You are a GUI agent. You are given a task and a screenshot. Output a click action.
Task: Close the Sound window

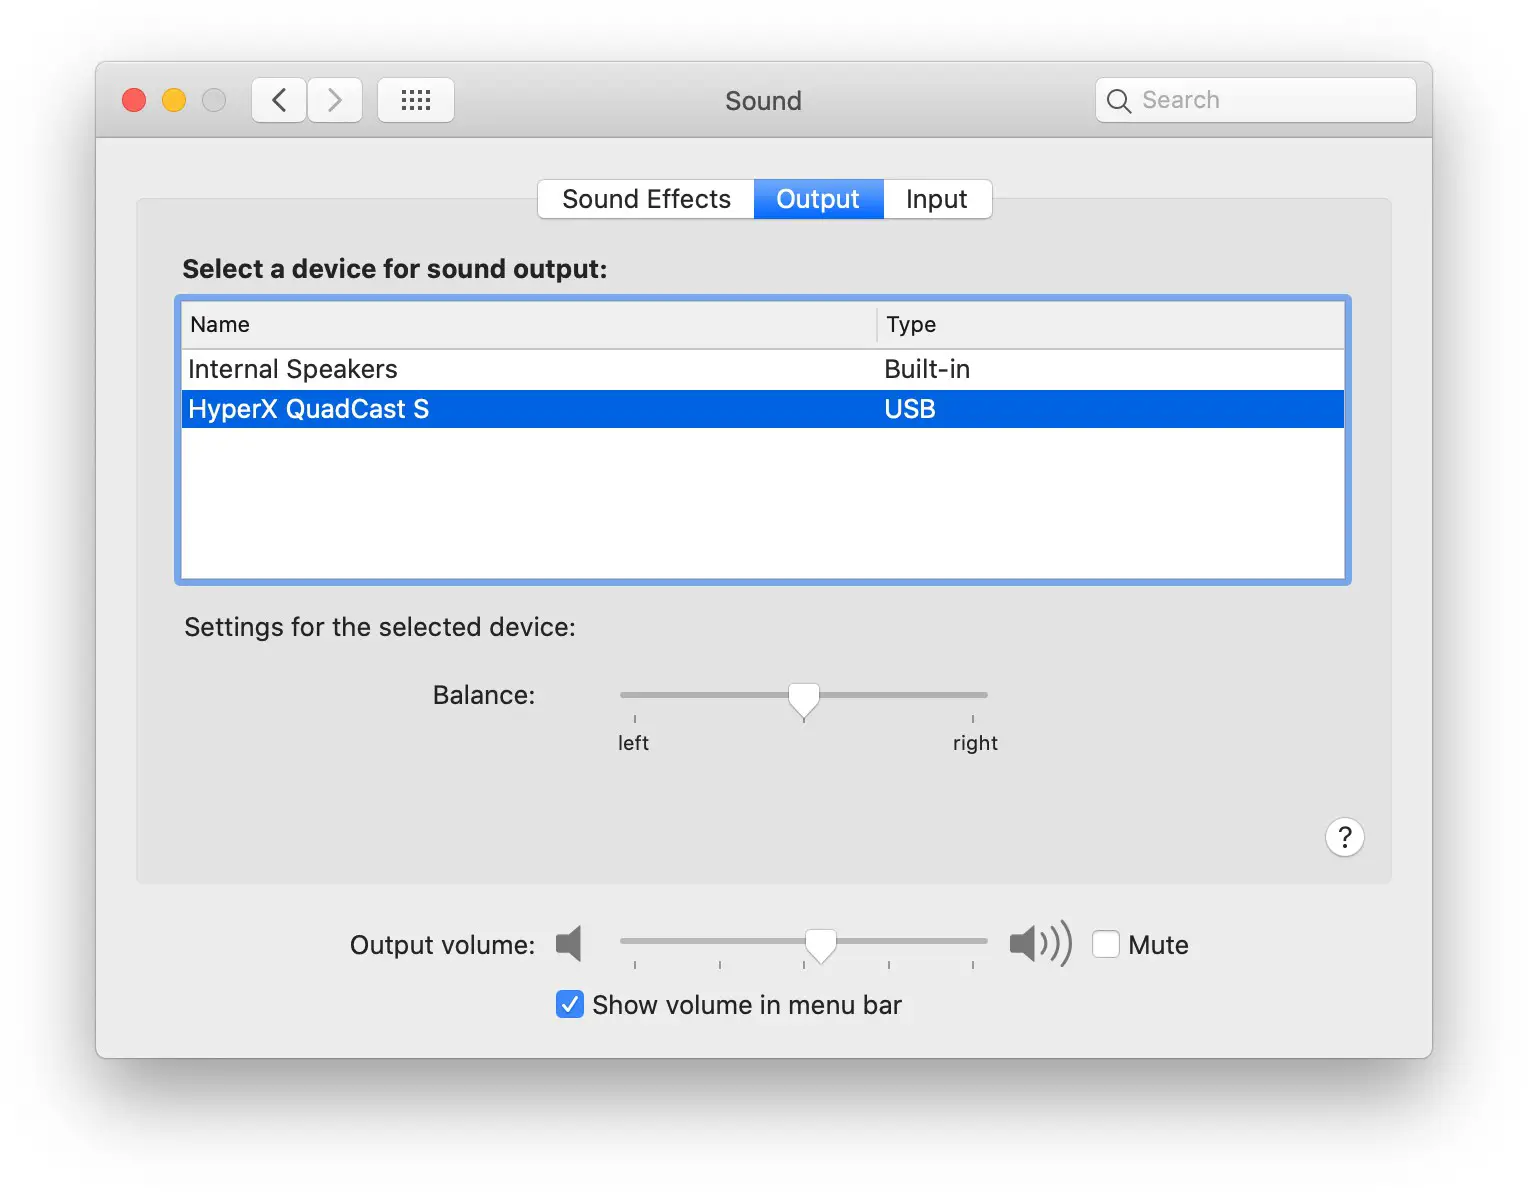coord(134,100)
